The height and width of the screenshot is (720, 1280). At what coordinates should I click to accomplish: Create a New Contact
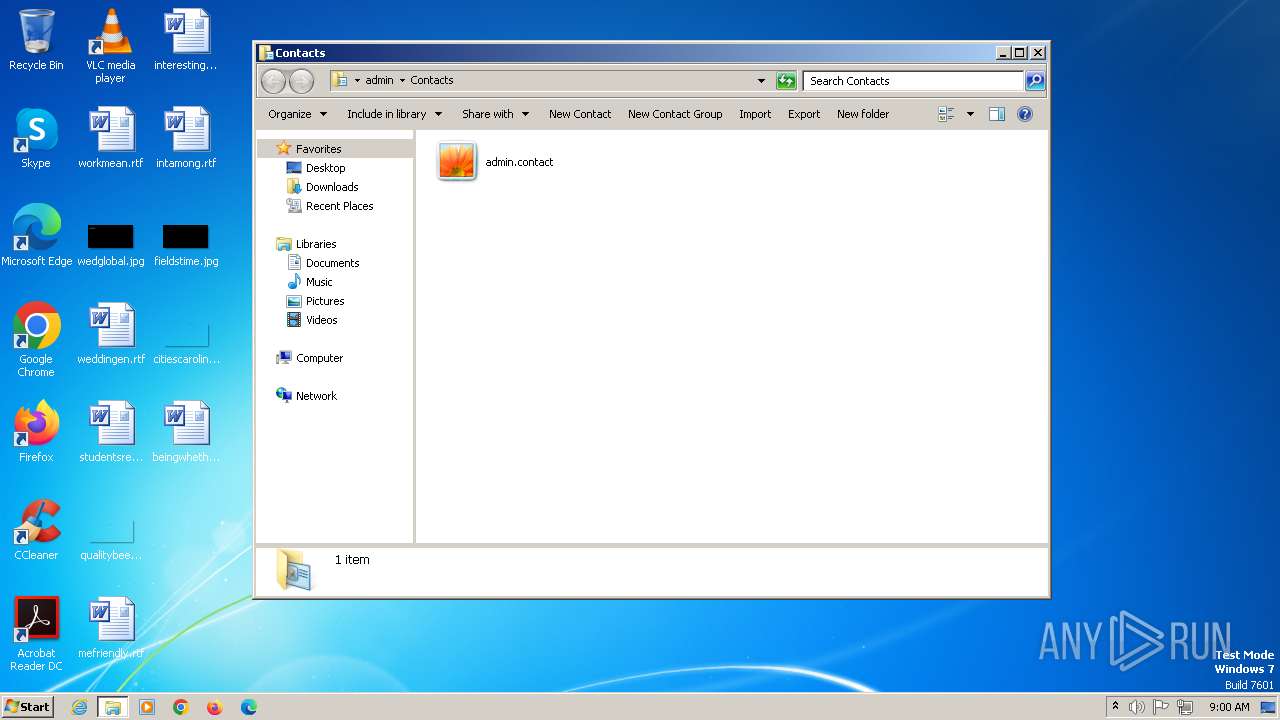tap(580, 114)
